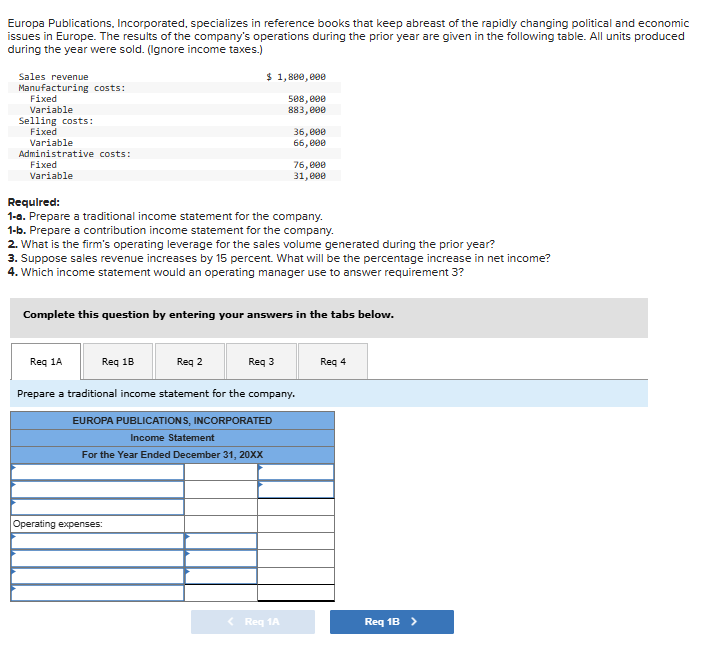The width and height of the screenshot is (708, 647).
Task: Click the Variable label under Administrative costs
Action: pos(51,176)
